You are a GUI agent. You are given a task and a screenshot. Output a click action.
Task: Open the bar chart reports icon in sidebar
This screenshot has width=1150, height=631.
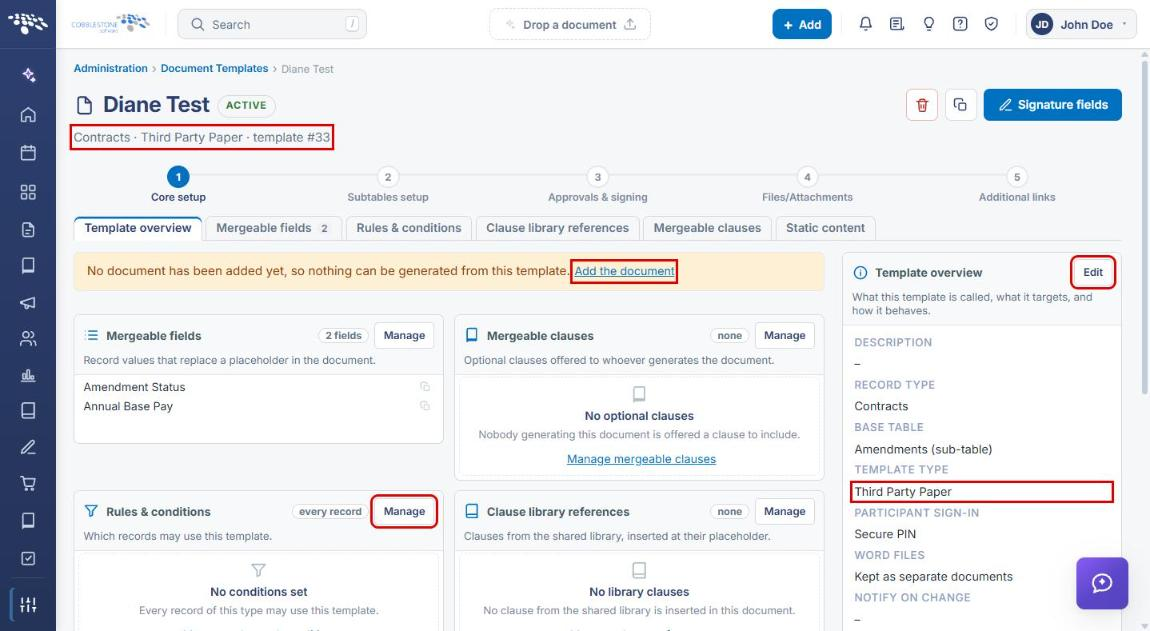[x=28, y=375]
